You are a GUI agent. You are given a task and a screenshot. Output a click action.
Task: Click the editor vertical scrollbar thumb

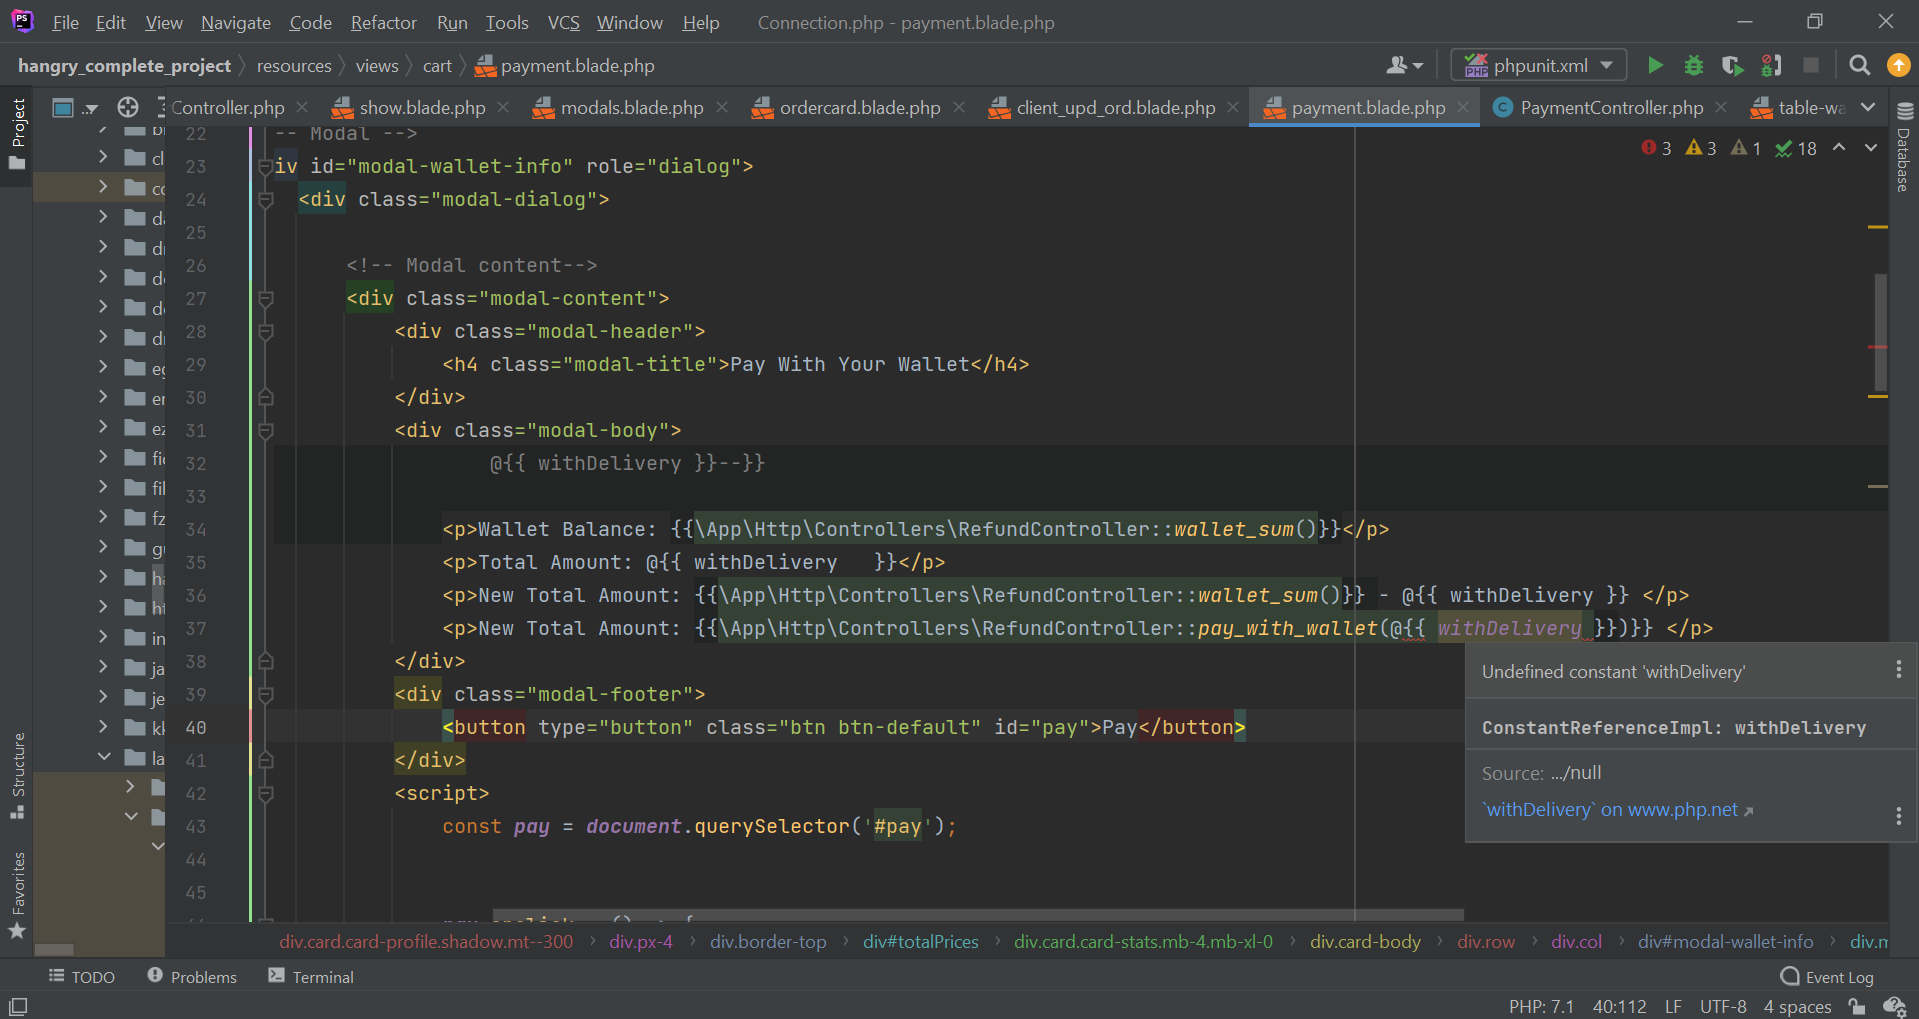click(x=1880, y=332)
